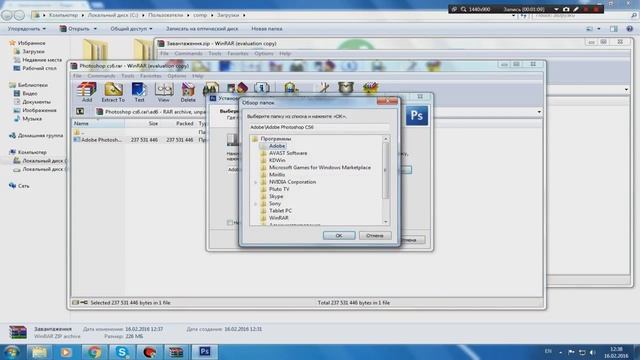Click Новая папка in Explorer toolbar
Image resolution: width=640 pixels, height=360 pixels.
[267, 29]
